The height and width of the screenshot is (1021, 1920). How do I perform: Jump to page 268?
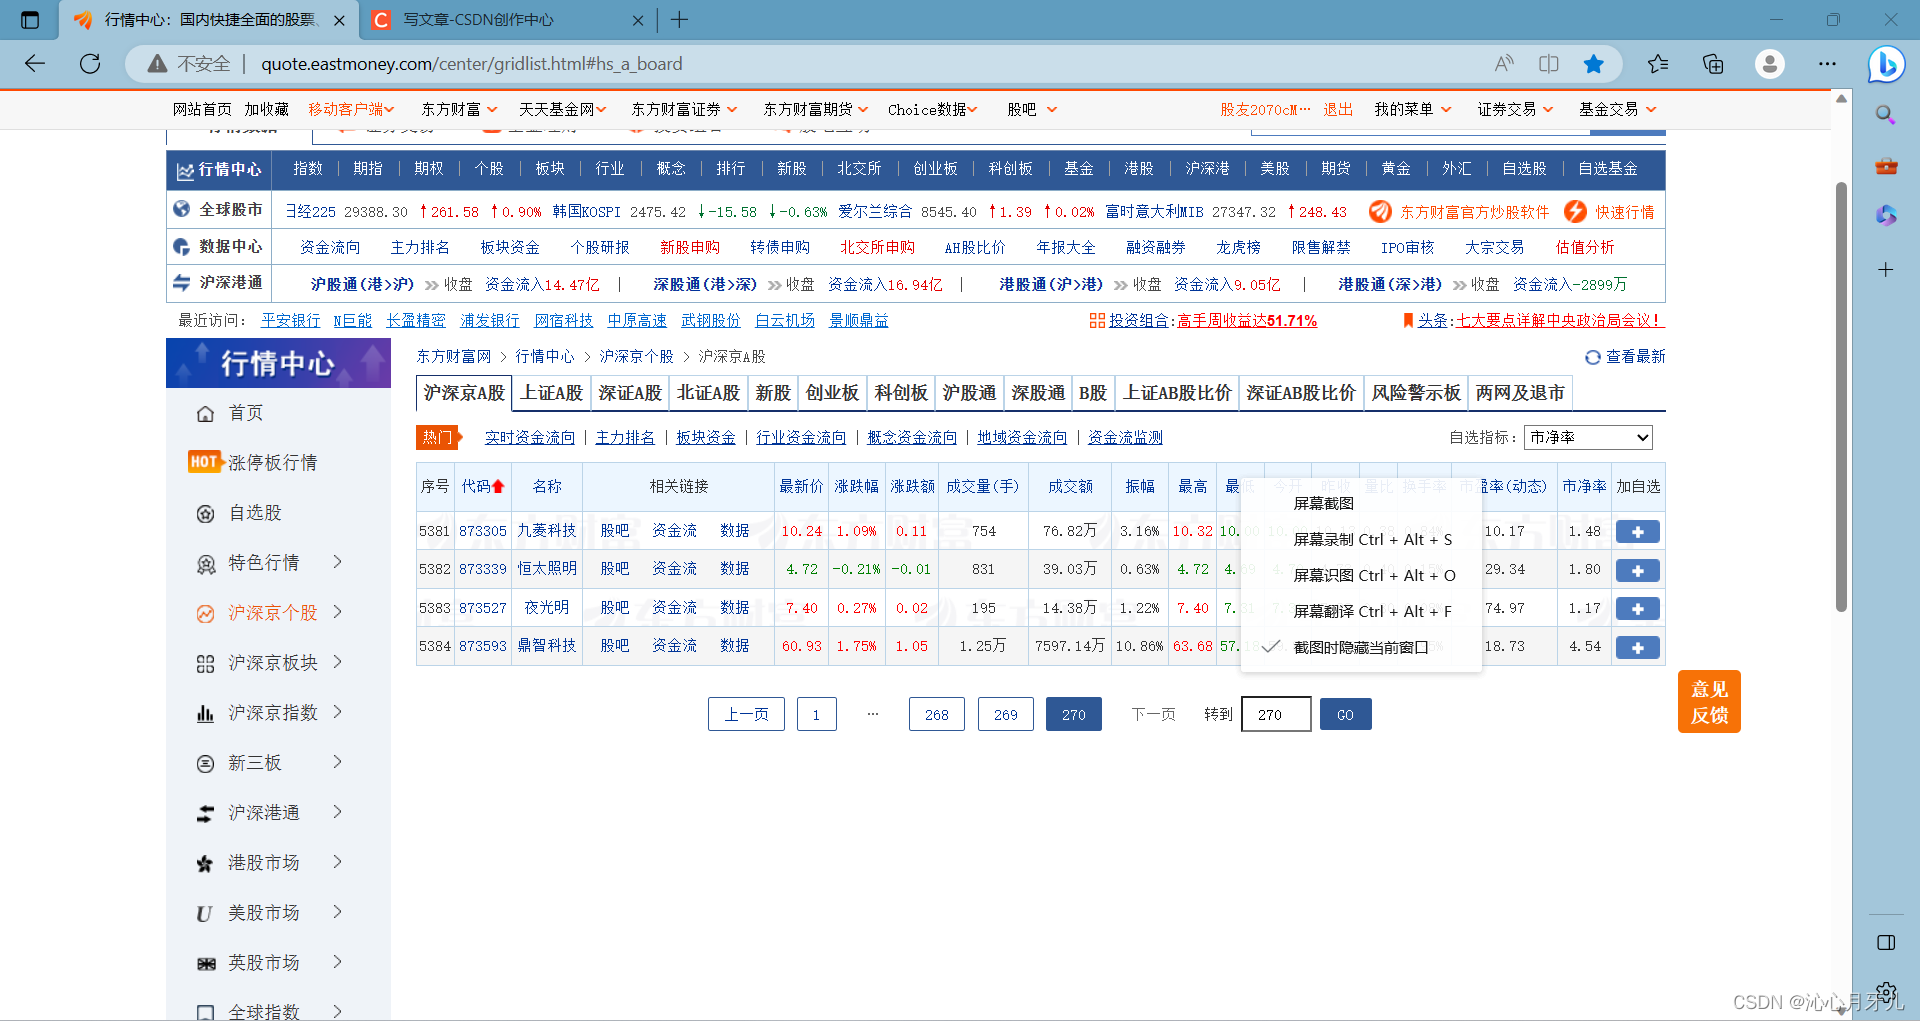click(937, 715)
